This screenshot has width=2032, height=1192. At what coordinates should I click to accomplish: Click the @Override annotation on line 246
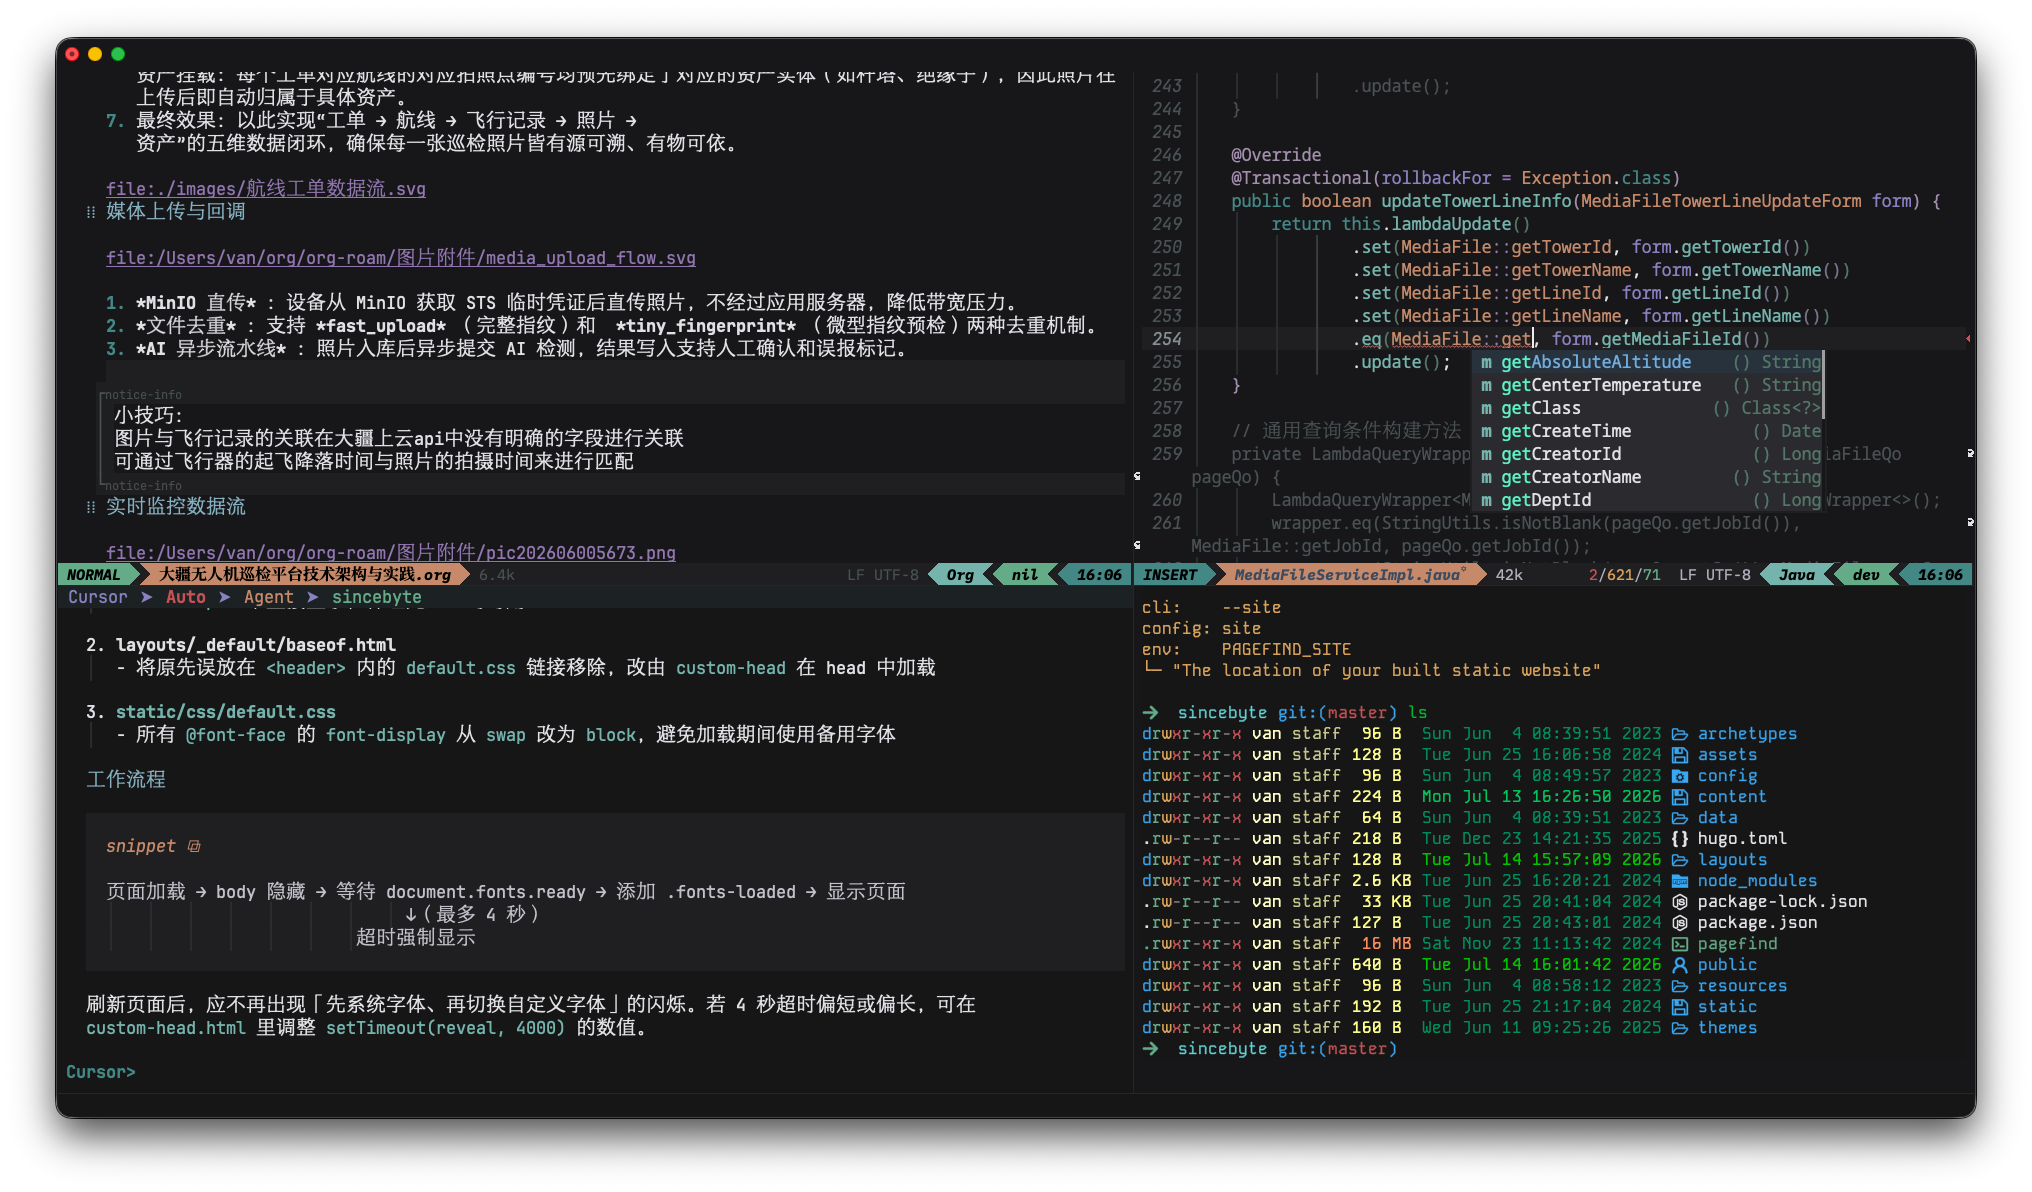1276,155
